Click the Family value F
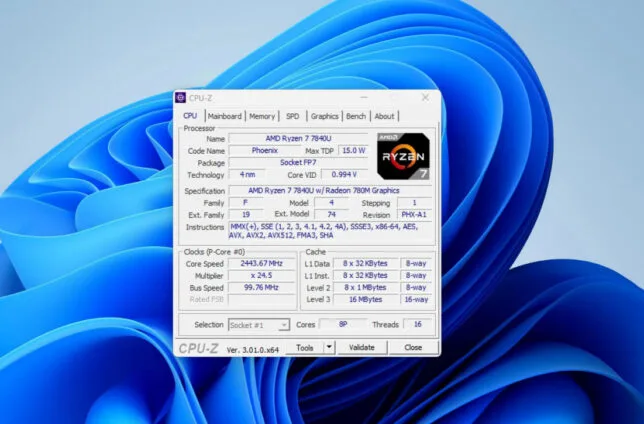Viewport: 644px width, 424px height. (x=246, y=203)
